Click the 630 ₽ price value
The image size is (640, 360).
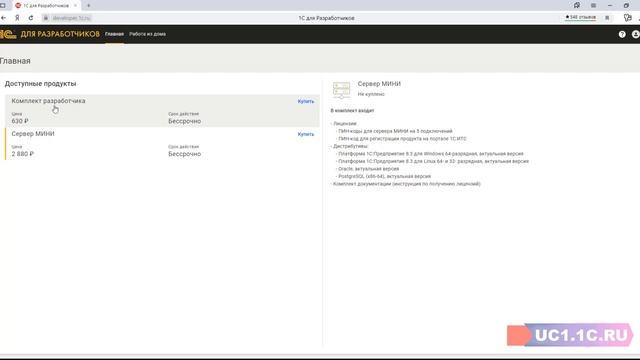(20, 121)
